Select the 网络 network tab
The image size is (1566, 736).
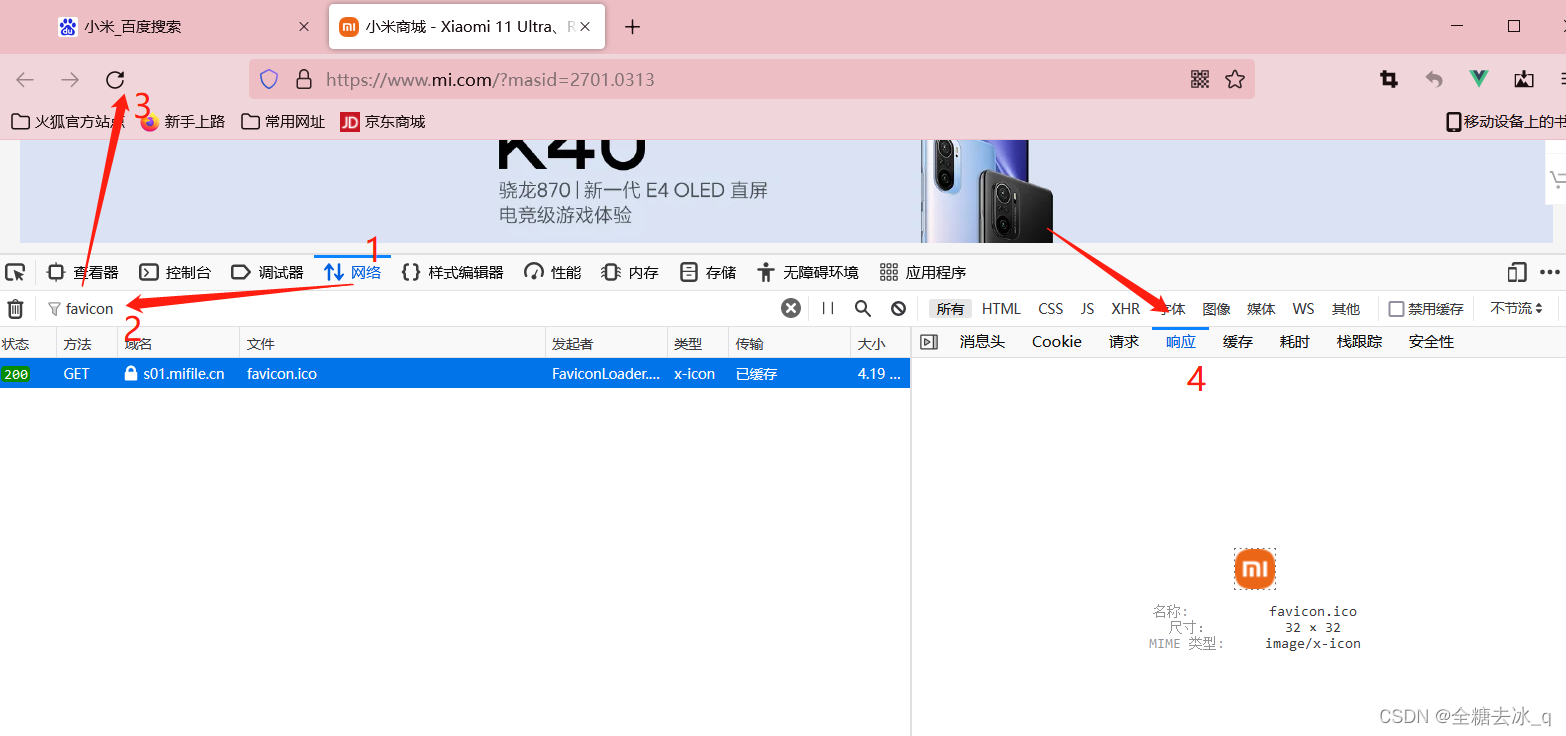[353, 272]
